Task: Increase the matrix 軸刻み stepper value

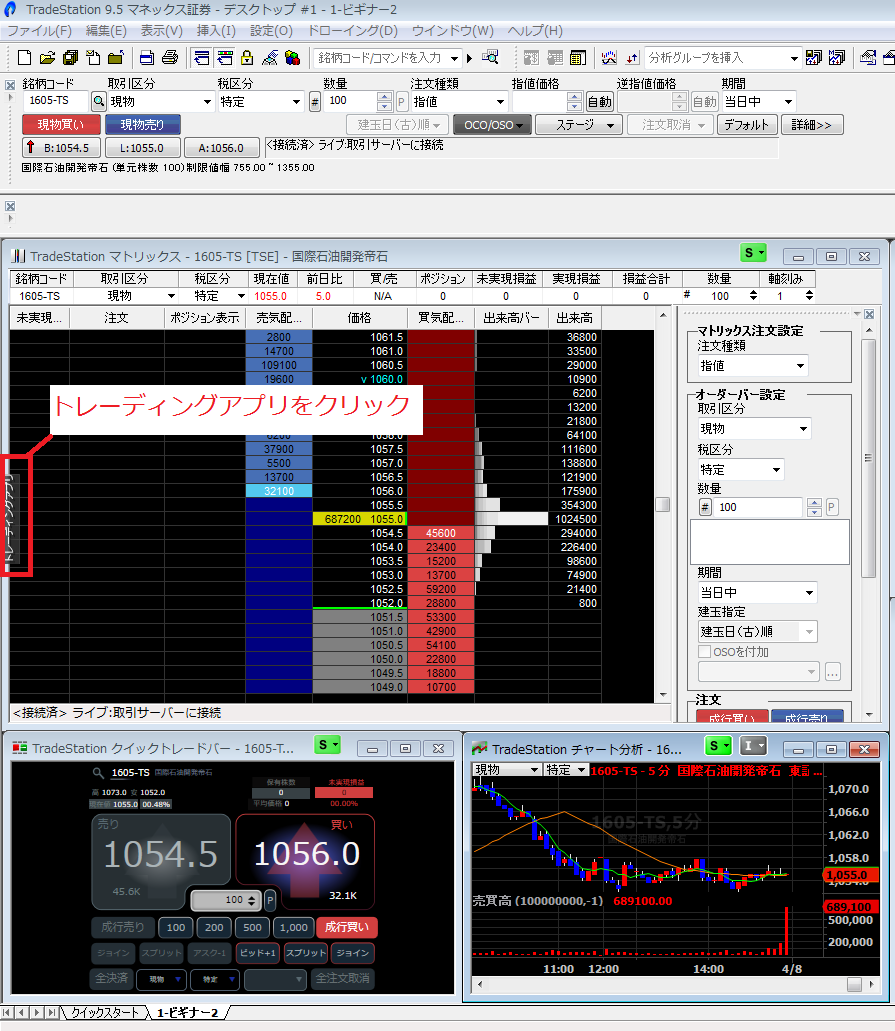Action: pos(809,293)
